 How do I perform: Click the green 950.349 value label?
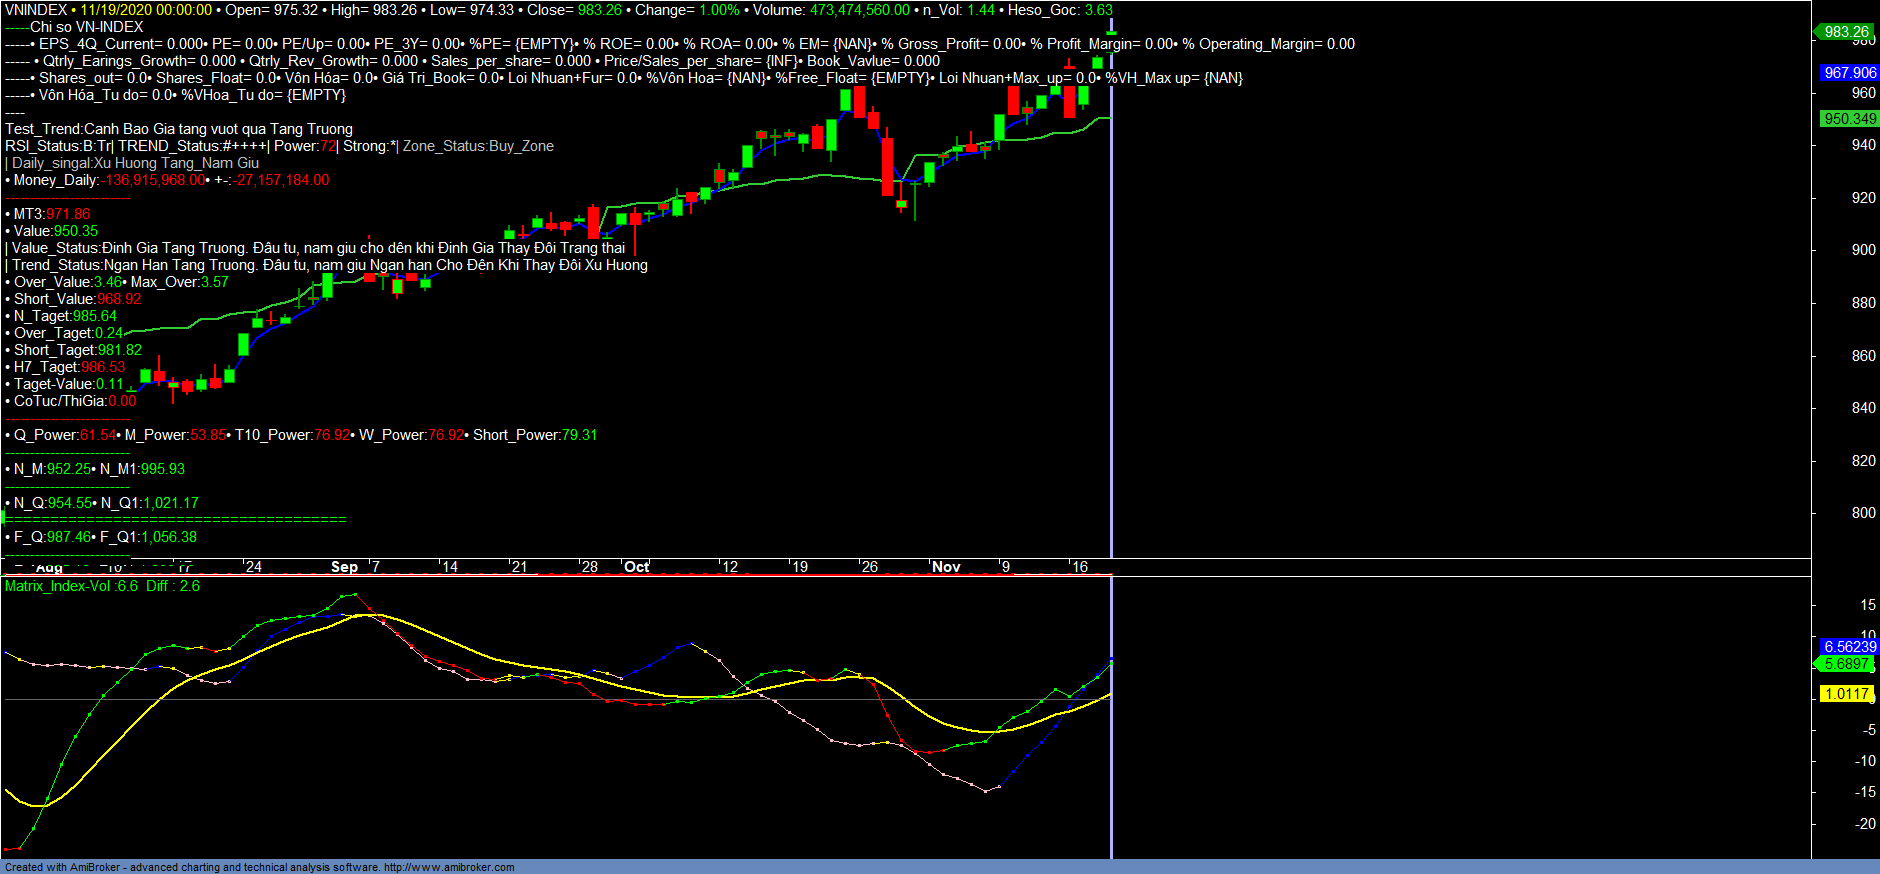pyautogui.click(x=1849, y=119)
